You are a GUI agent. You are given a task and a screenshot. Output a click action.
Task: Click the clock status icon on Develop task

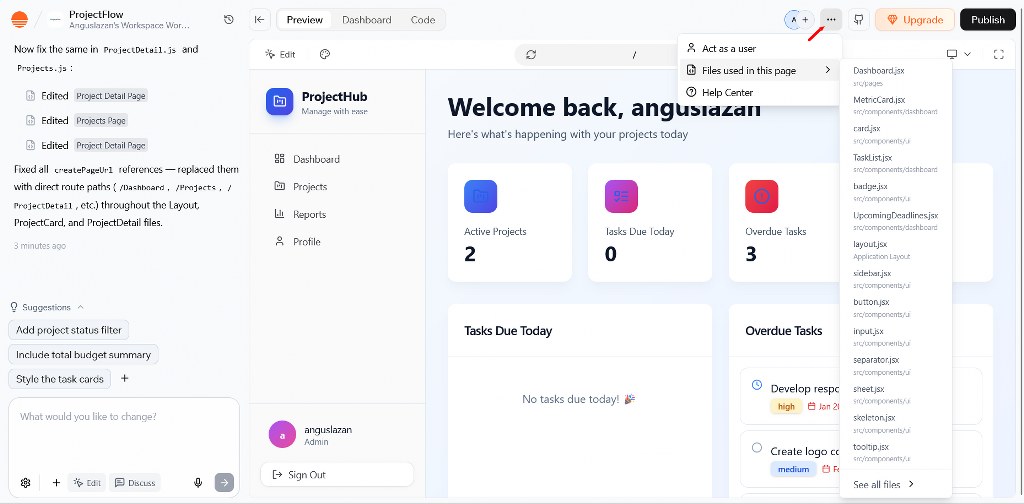[x=757, y=385]
